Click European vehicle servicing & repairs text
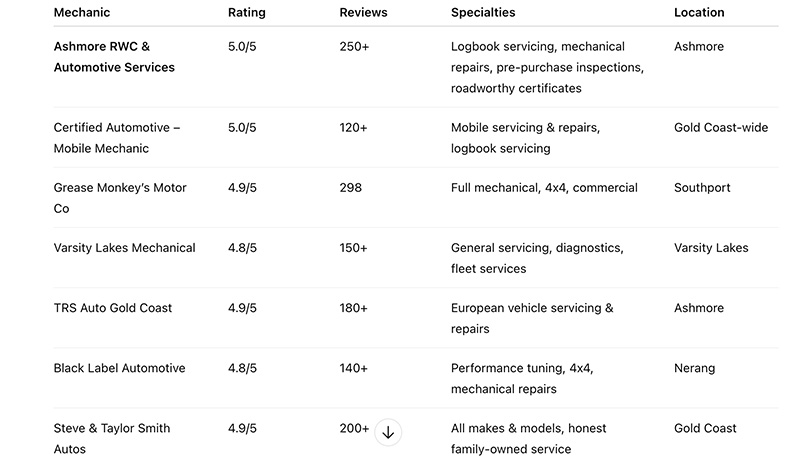 pos(532,318)
